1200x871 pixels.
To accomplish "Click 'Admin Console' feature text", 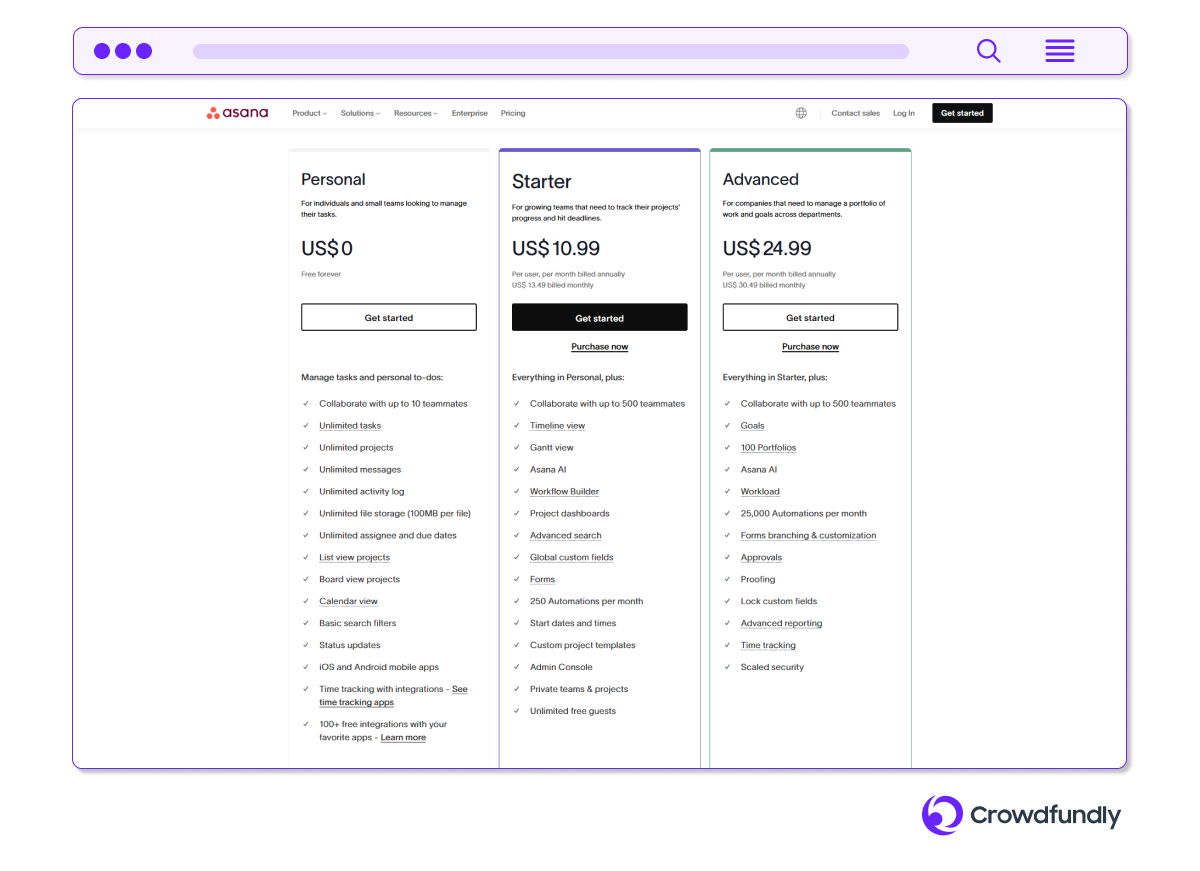I will 561,668.
